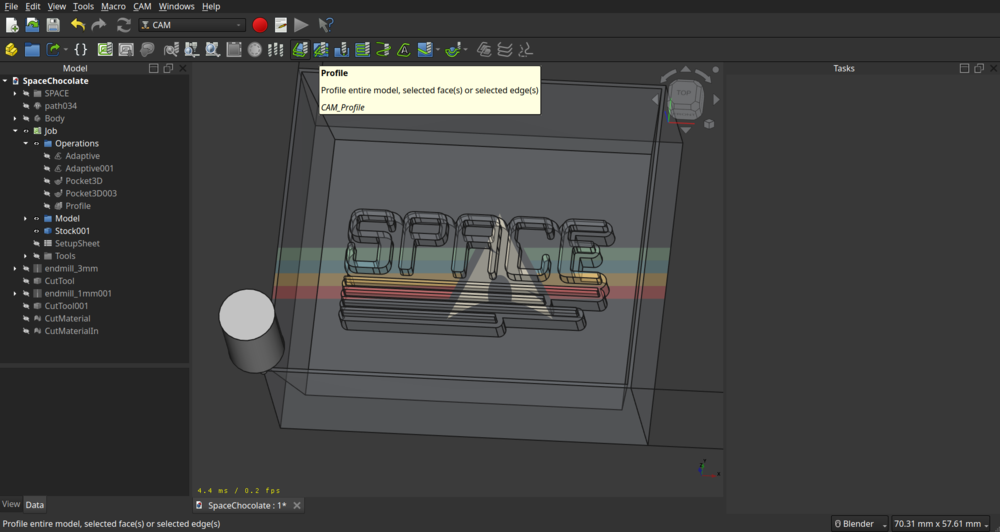Open the macros dialog notepad icon
Screen dimensions: 1000x532
[x=281, y=25]
